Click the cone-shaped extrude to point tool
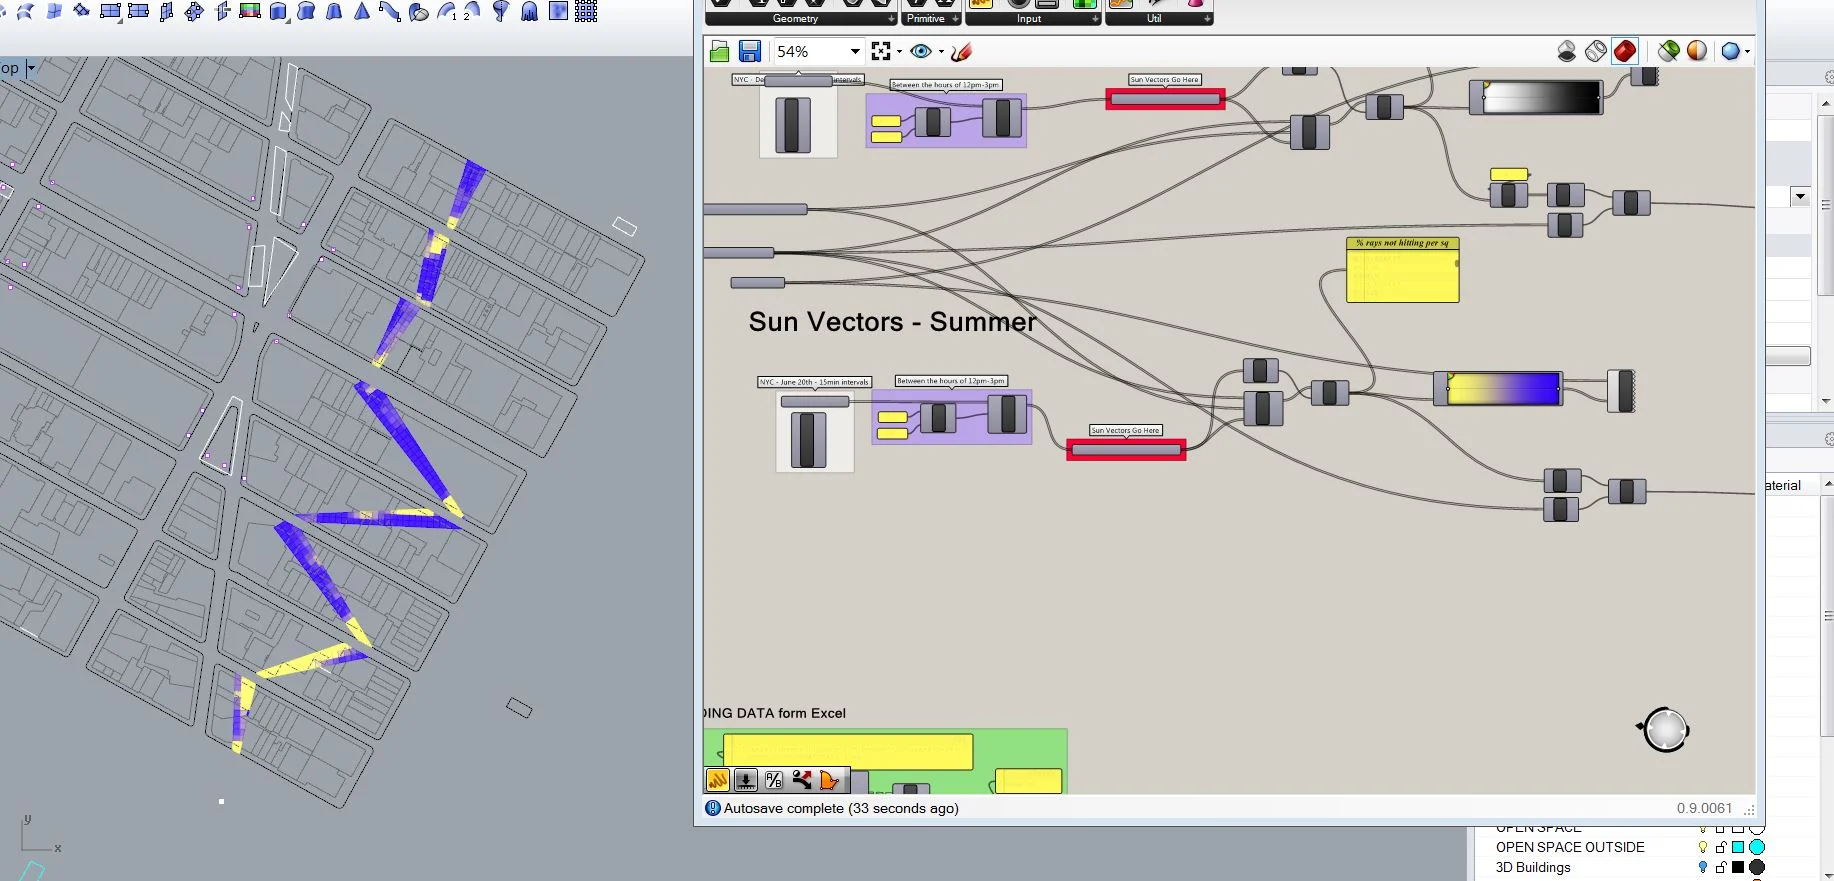 click(362, 11)
